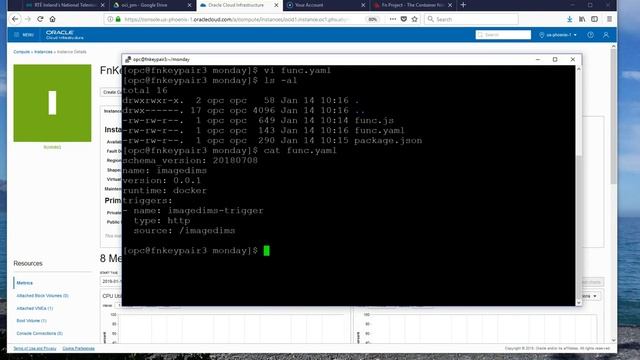Screen dimensions: 640x360
Task: Open the Firefox hamburger menu
Action: point(609,19)
